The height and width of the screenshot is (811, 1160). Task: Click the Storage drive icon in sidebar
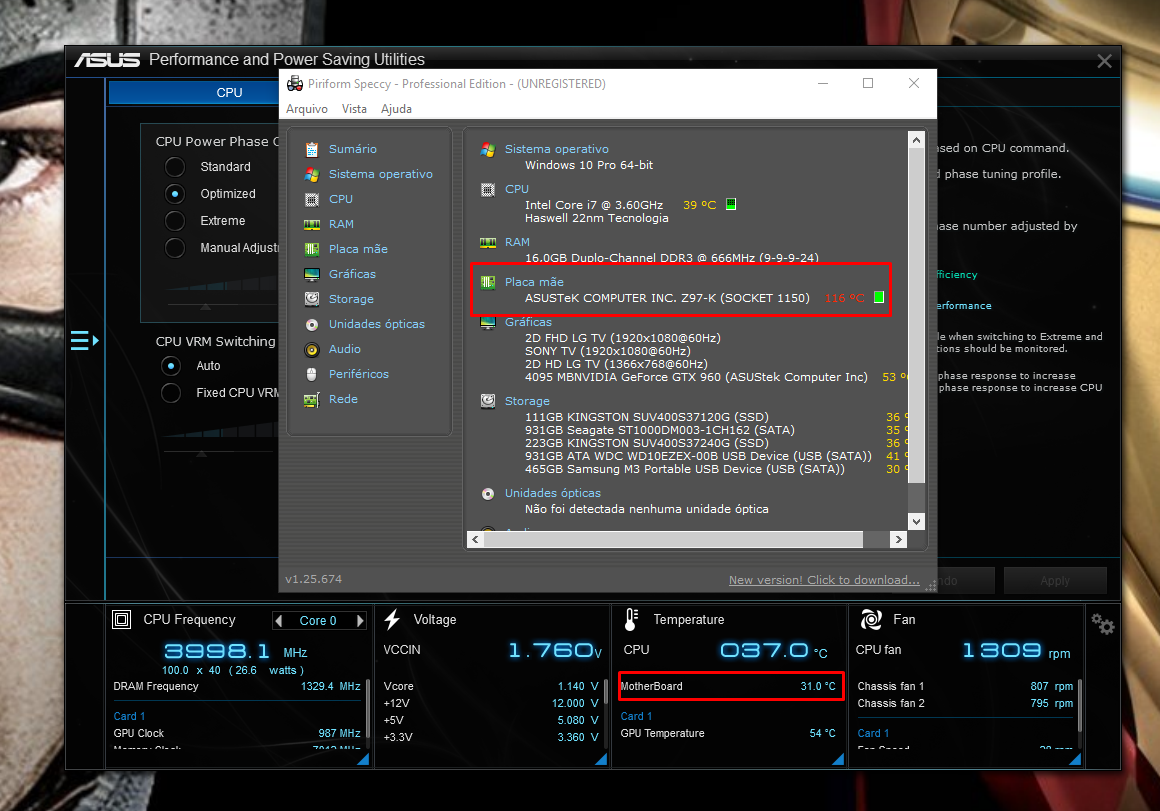tap(312, 299)
